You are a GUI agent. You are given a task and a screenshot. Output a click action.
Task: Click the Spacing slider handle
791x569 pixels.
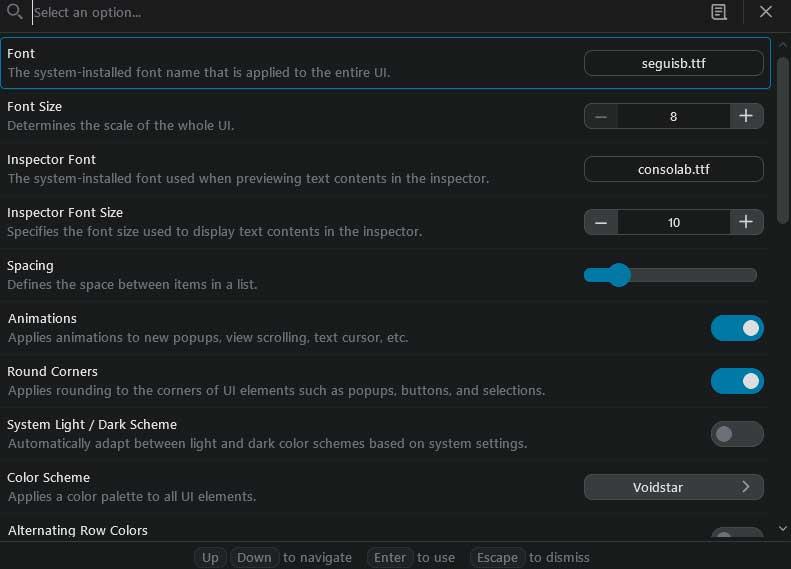(x=619, y=275)
